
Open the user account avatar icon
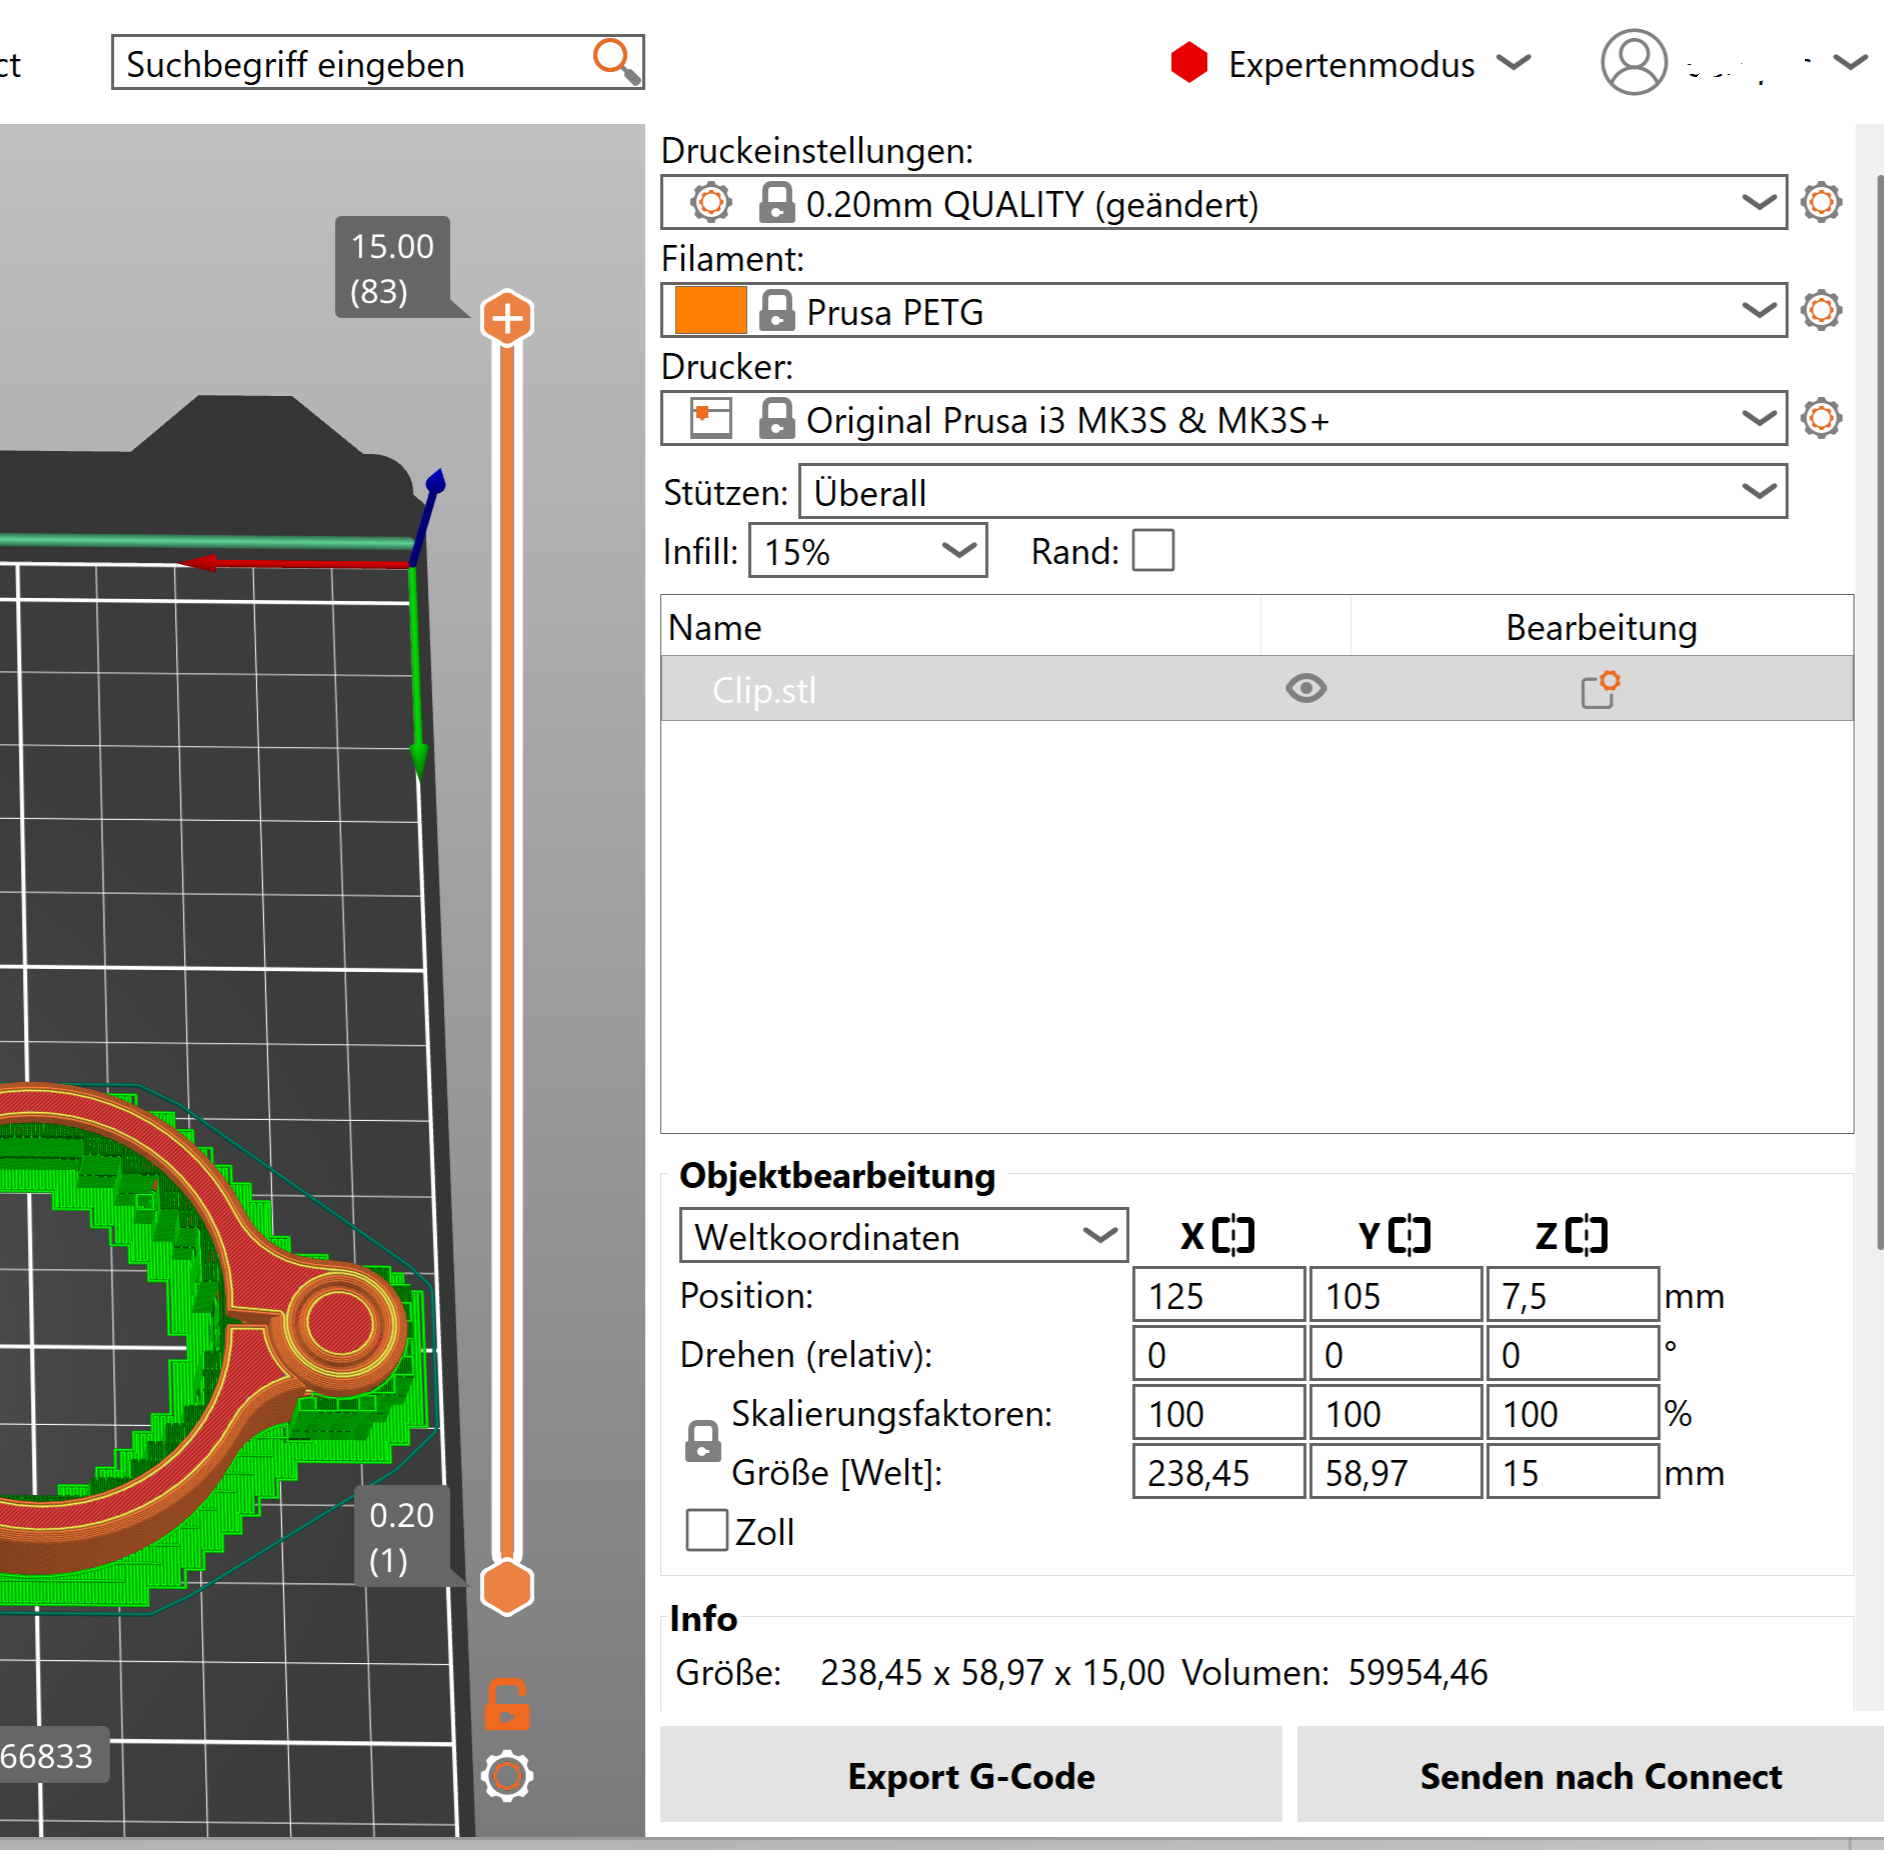pos(1633,62)
